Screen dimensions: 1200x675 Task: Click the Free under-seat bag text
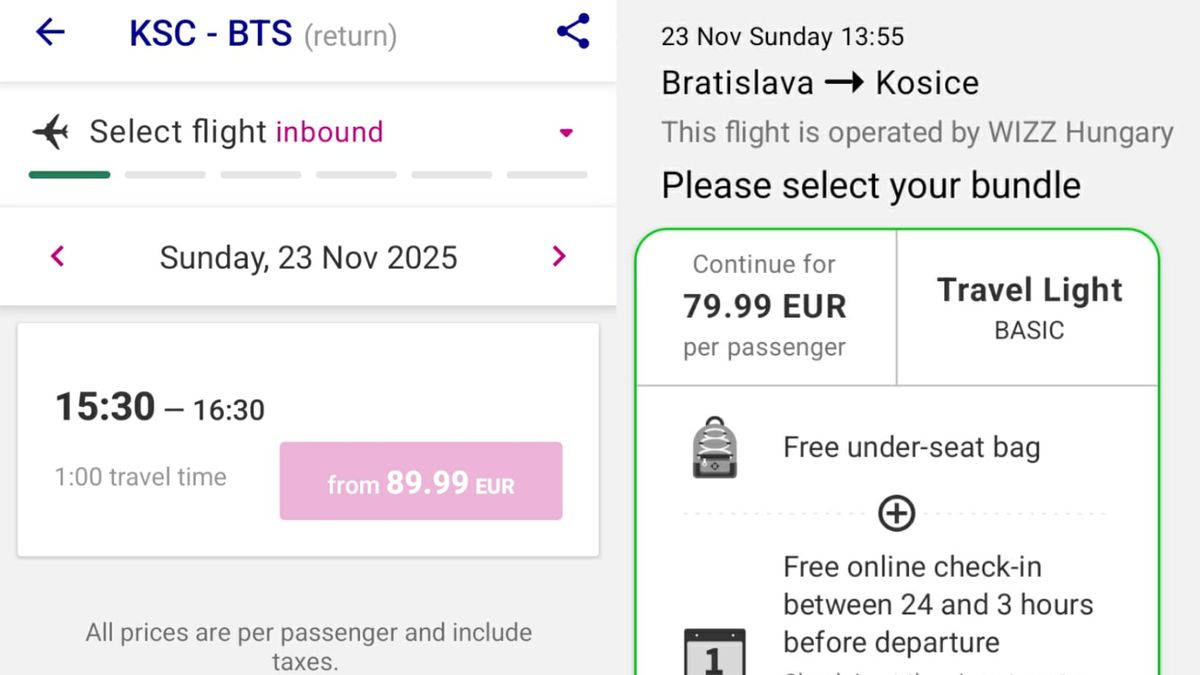click(x=911, y=447)
